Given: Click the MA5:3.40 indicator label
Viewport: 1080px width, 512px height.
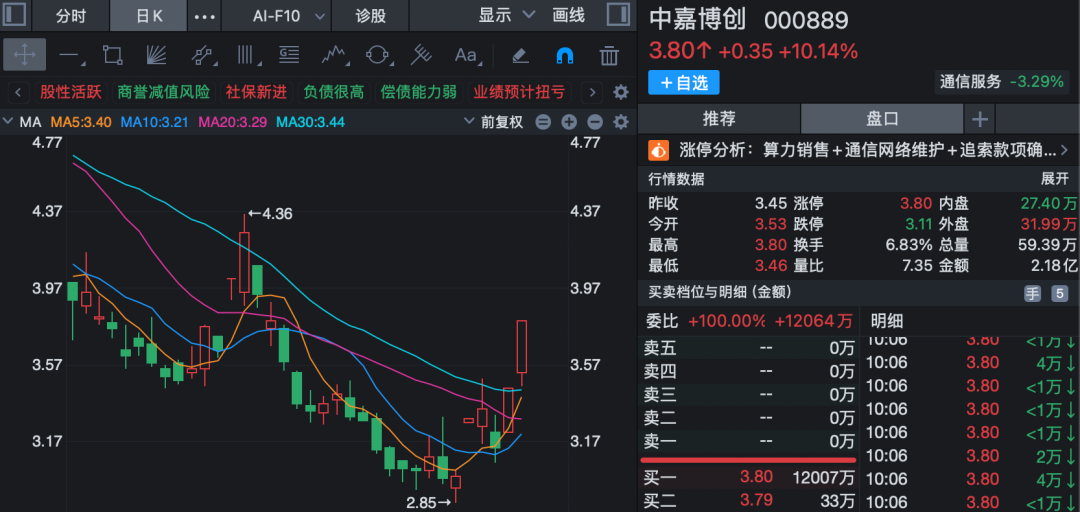Looking at the screenshot, I should (x=81, y=123).
